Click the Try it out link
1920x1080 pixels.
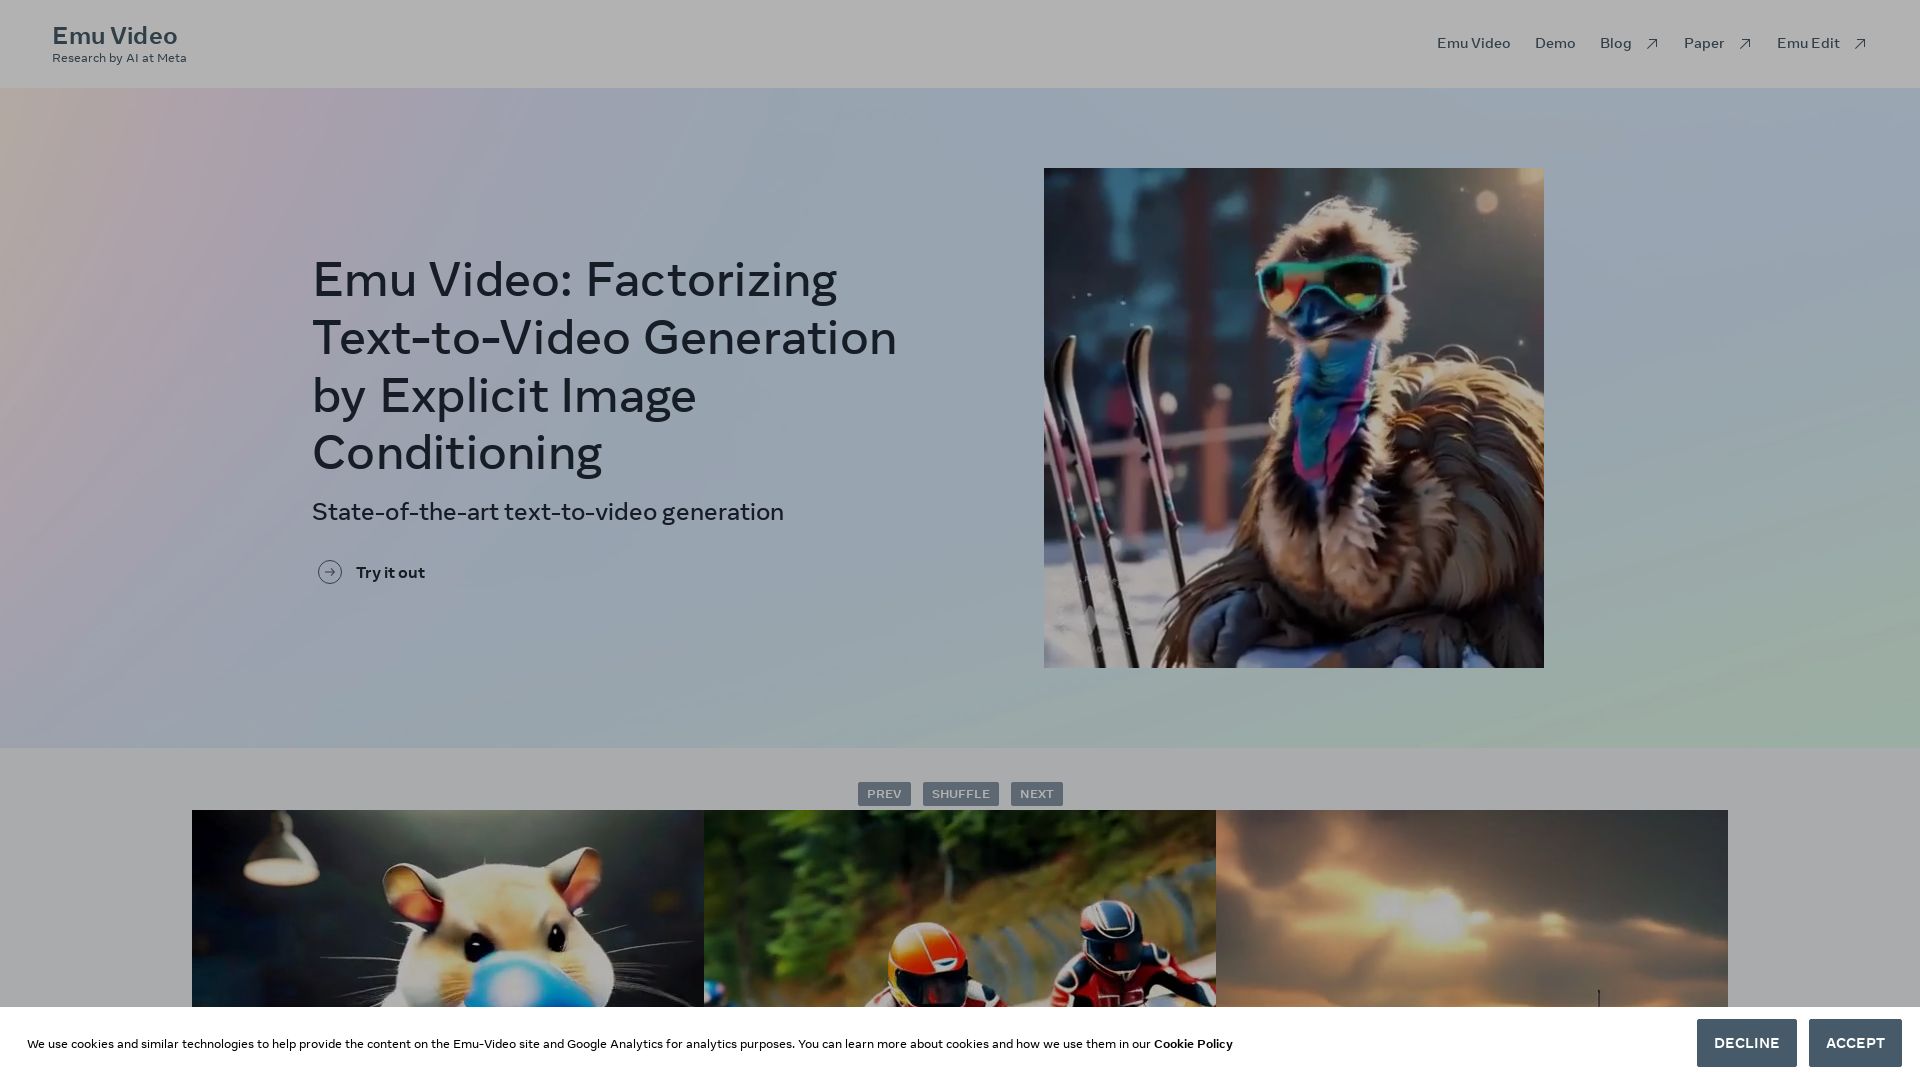tap(390, 573)
